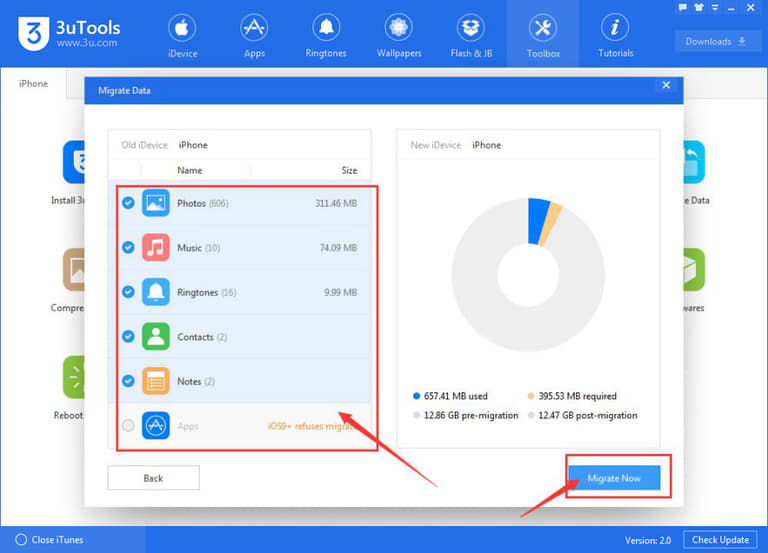Click the App Store icon in the Apps row

156,426
